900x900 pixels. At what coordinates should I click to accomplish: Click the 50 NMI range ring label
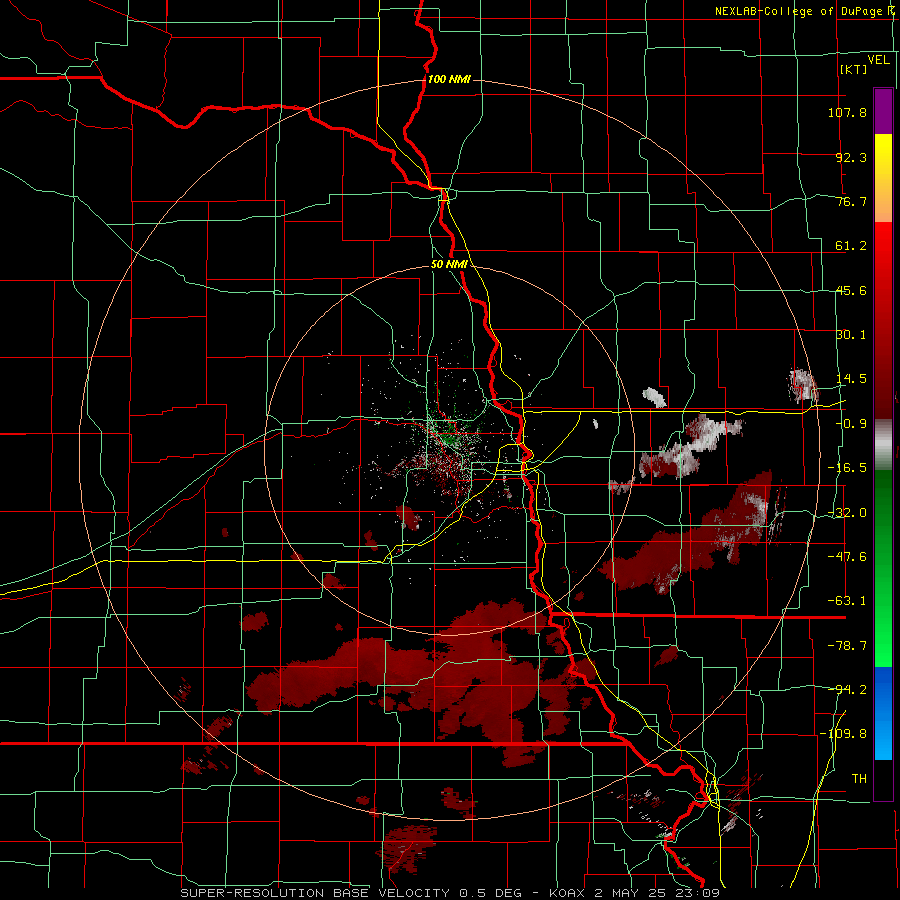[x=449, y=265]
